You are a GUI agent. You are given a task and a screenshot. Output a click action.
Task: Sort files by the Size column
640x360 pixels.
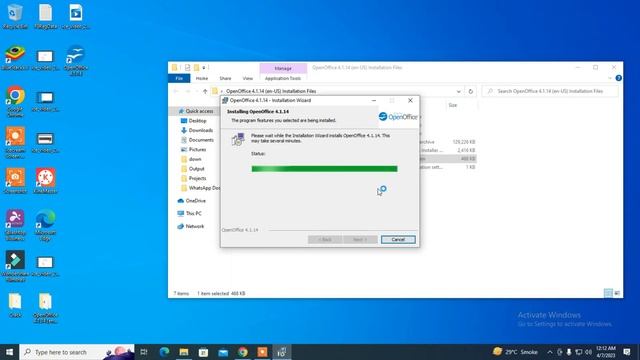pyautogui.click(x=453, y=105)
